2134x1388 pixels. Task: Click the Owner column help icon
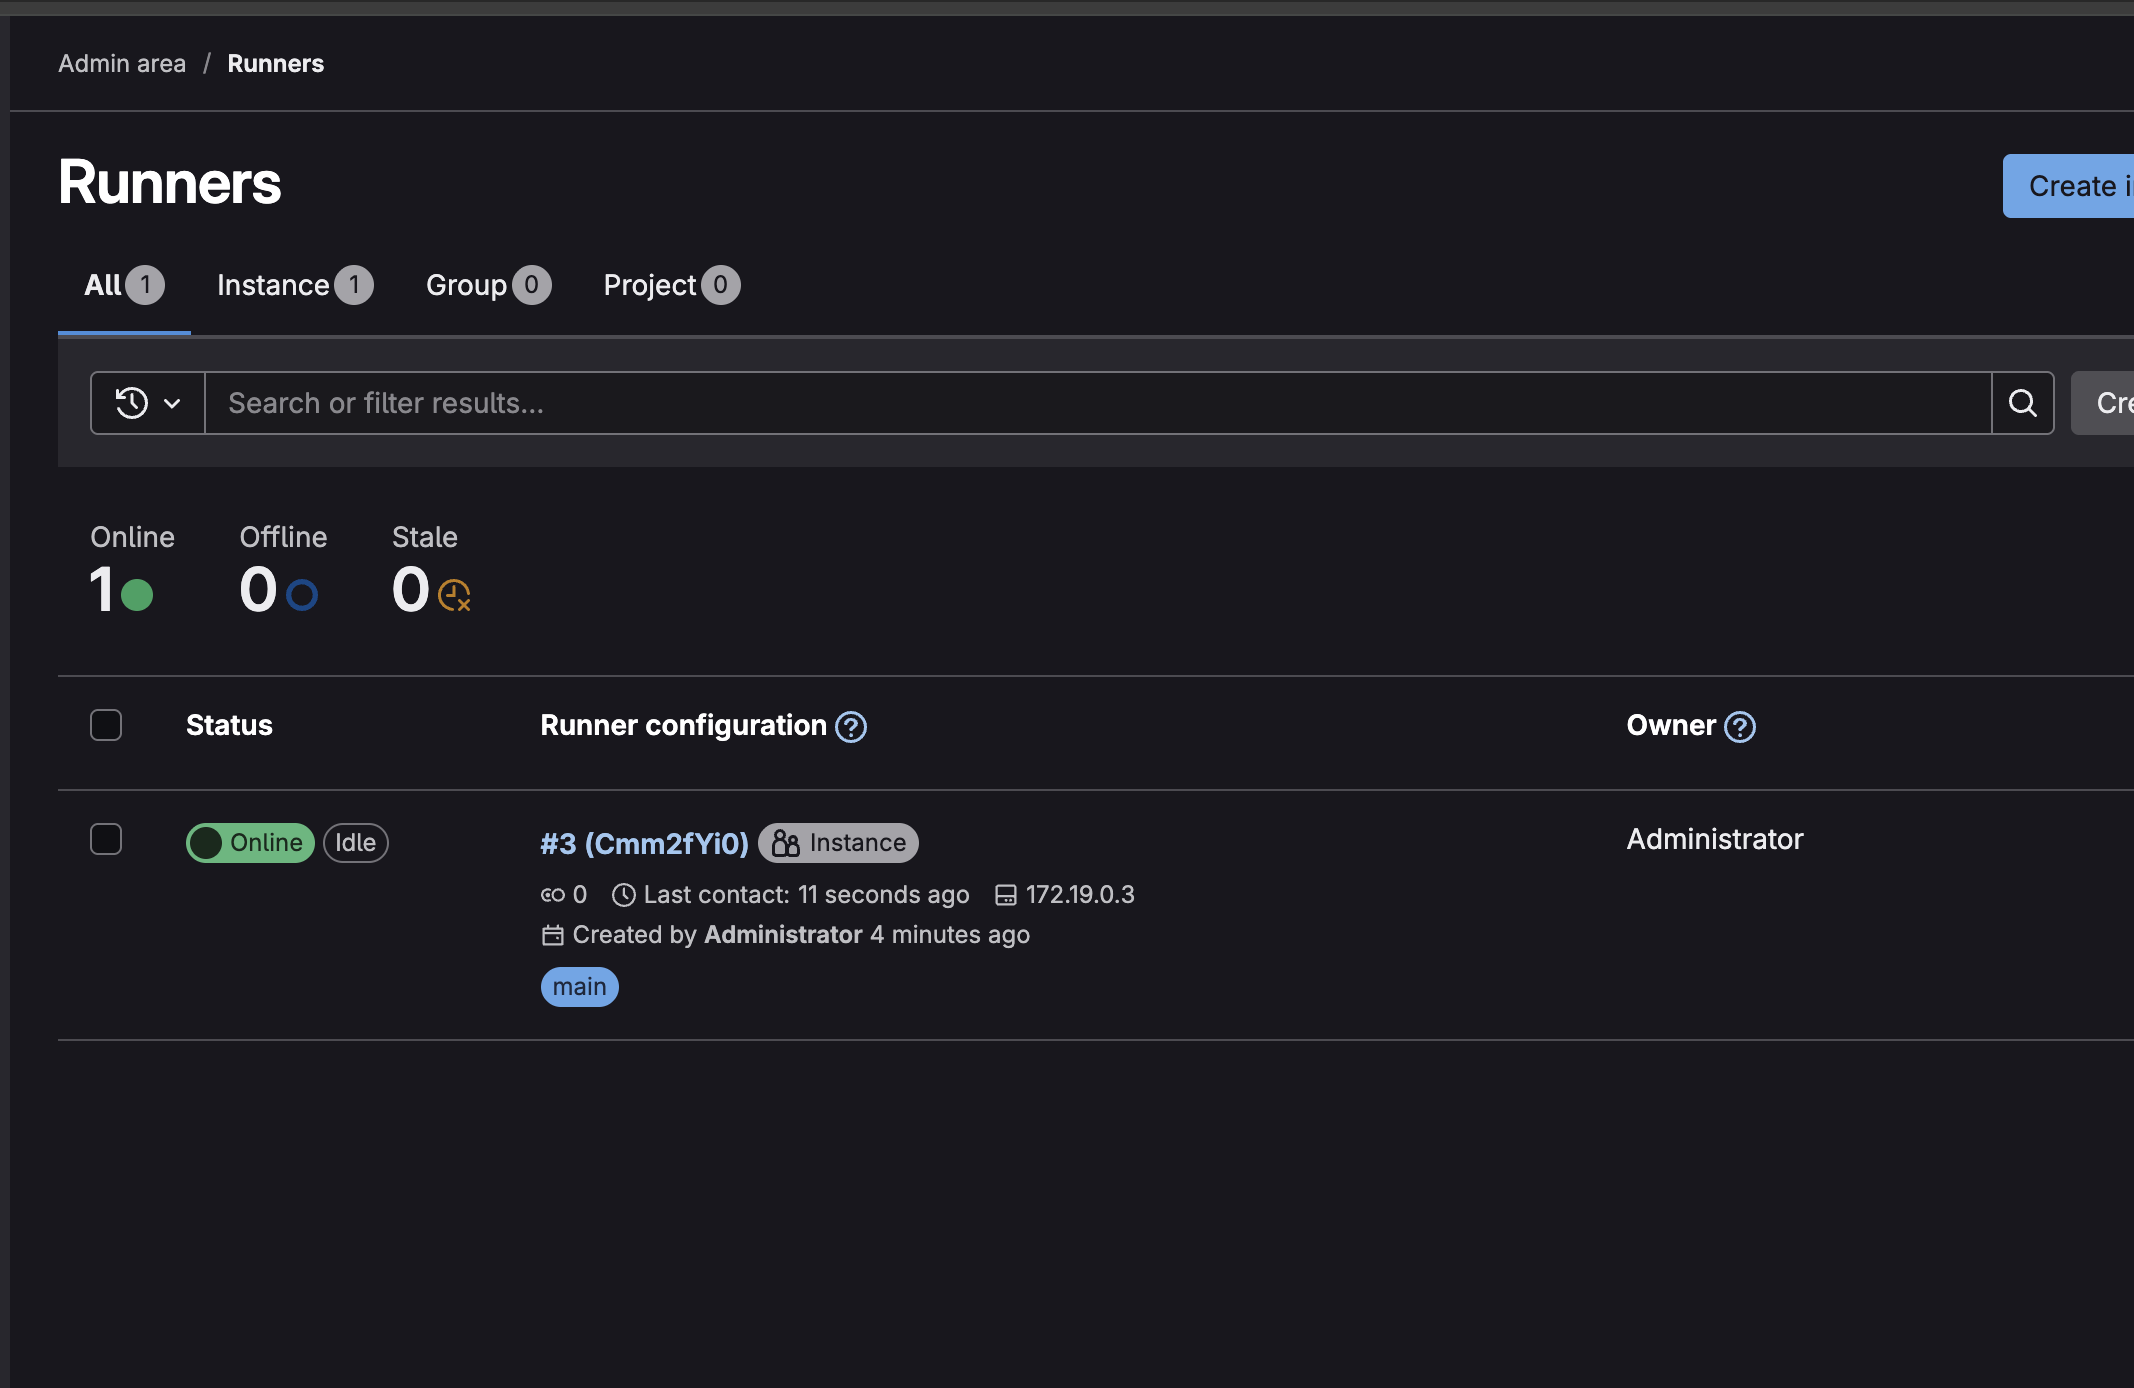(1741, 727)
